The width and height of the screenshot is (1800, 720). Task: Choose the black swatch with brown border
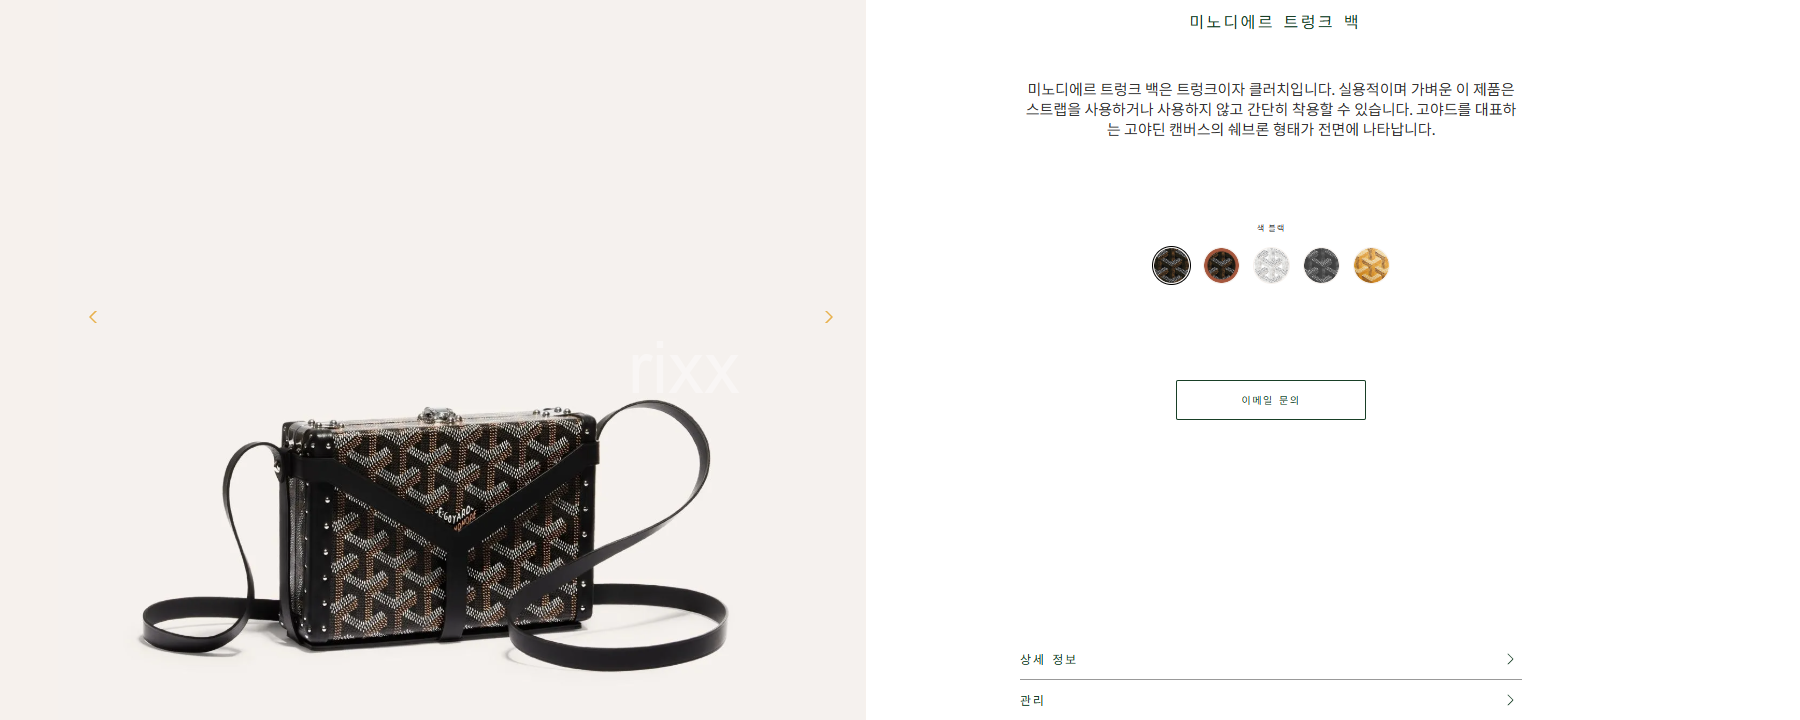tap(1221, 266)
